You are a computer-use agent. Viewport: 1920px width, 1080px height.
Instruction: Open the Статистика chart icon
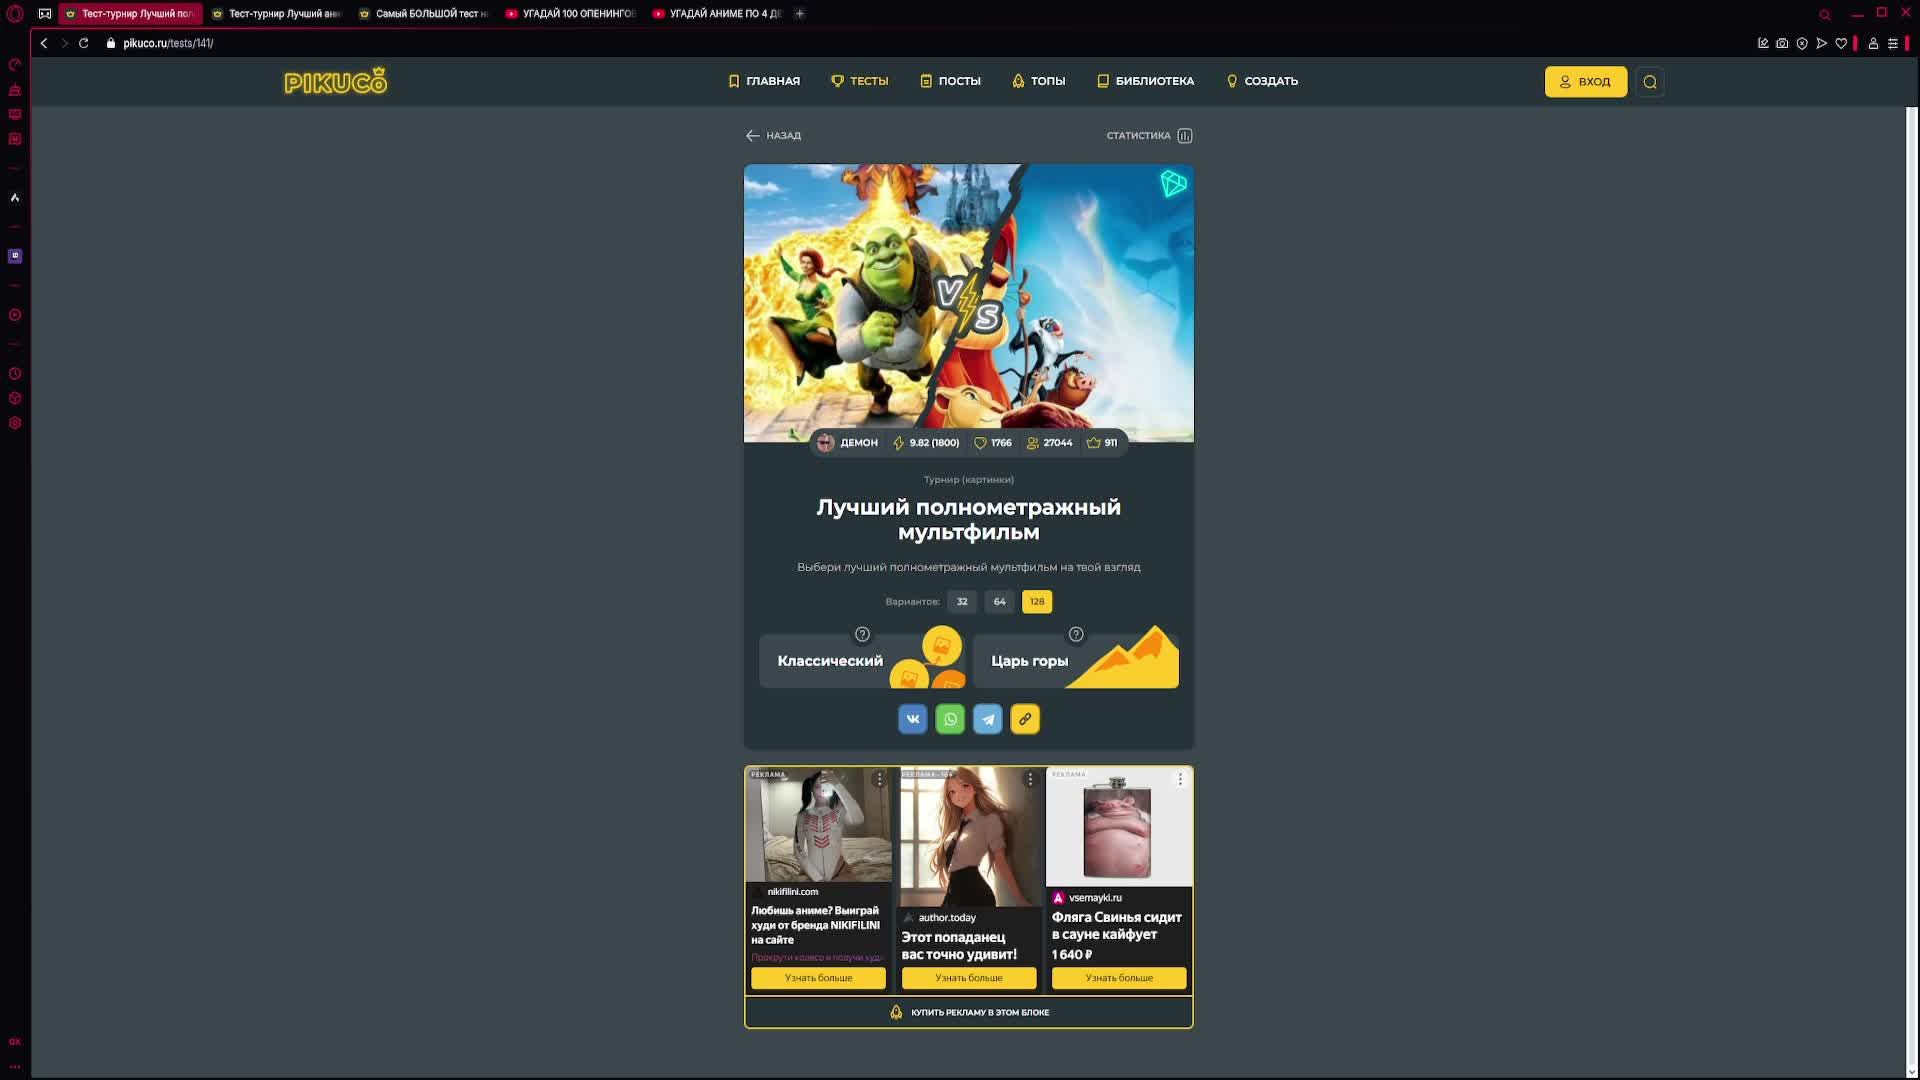click(x=1185, y=136)
